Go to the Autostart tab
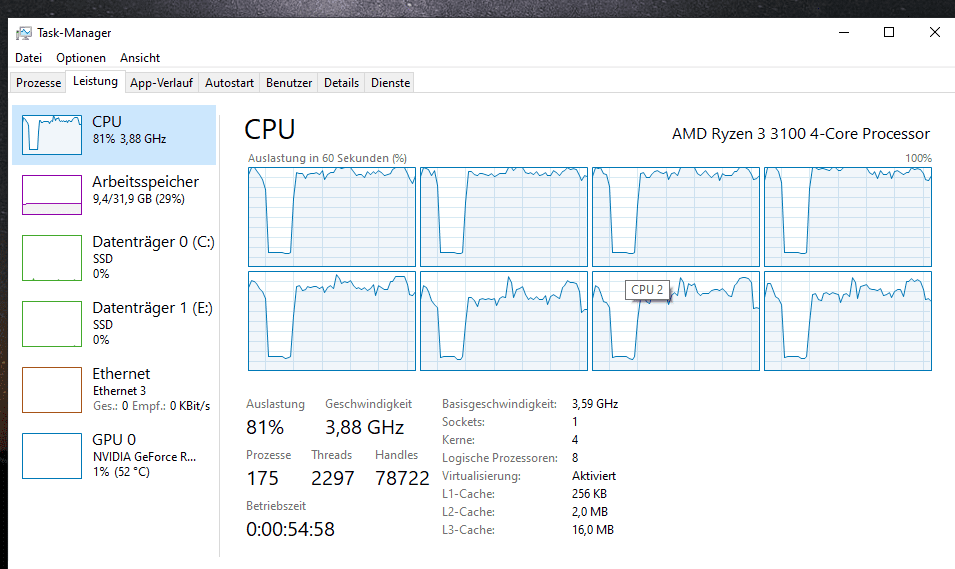955x569 pixels. click(229, 83)
